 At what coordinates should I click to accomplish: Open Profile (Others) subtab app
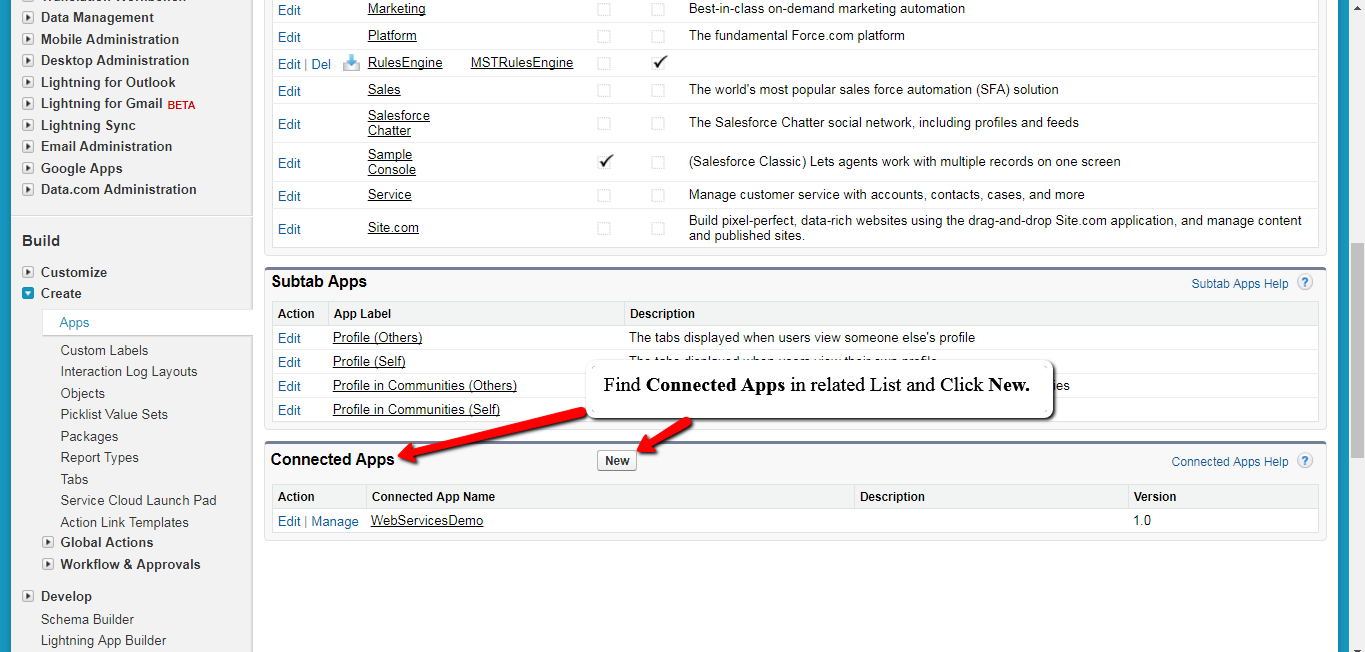coord(377,338)
